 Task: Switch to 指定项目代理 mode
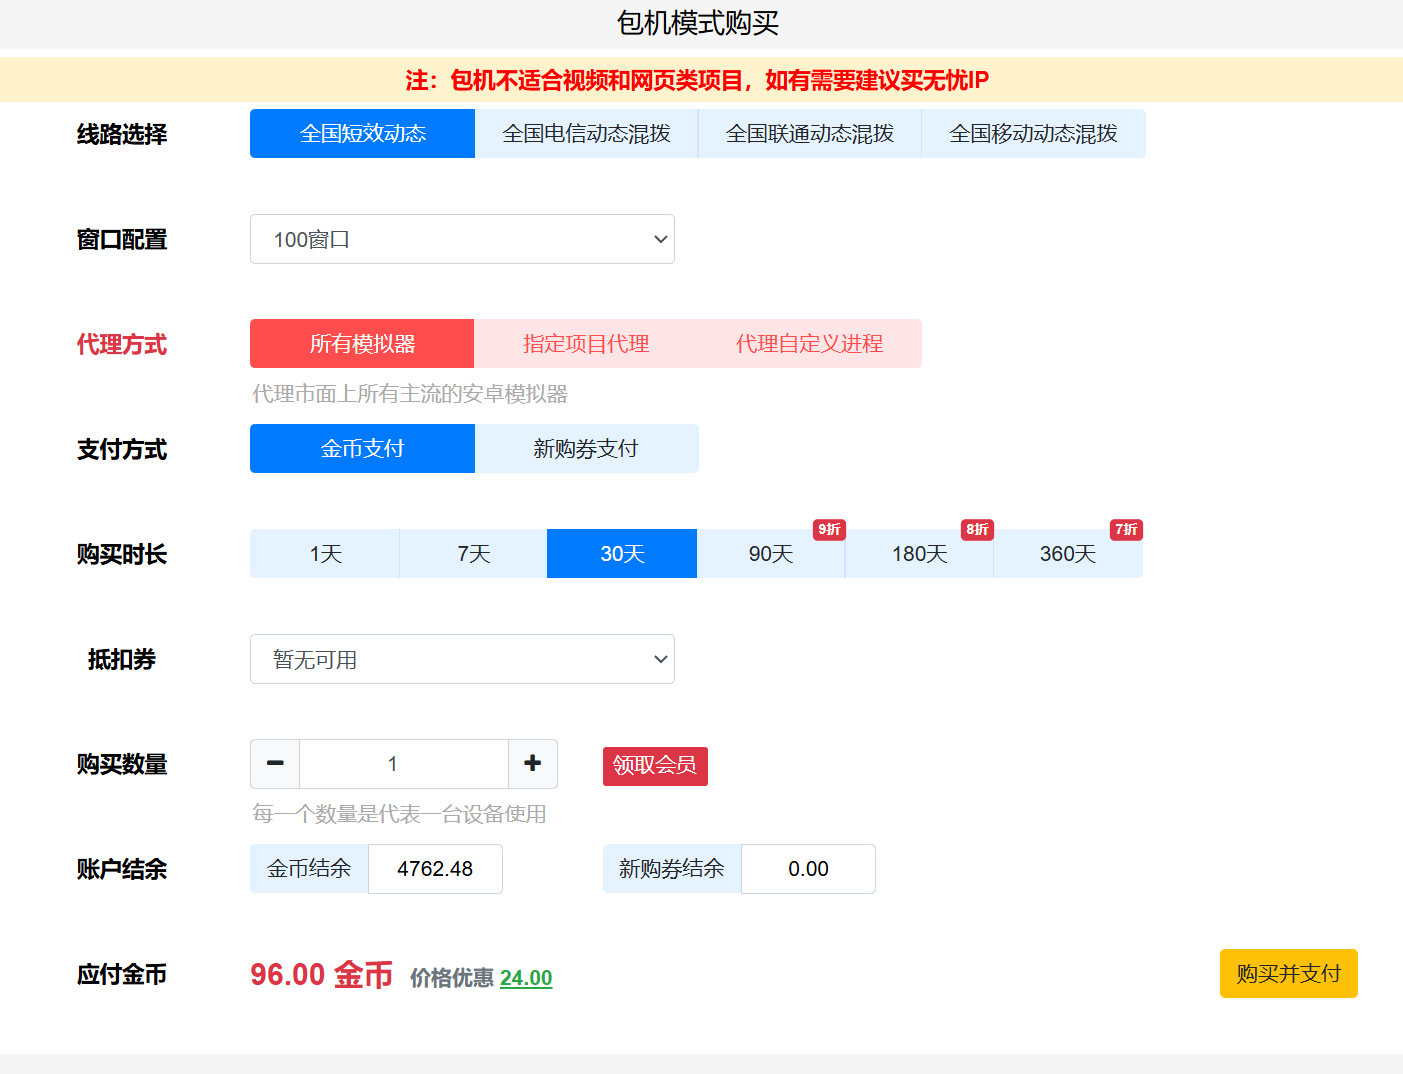pos(586,344)
